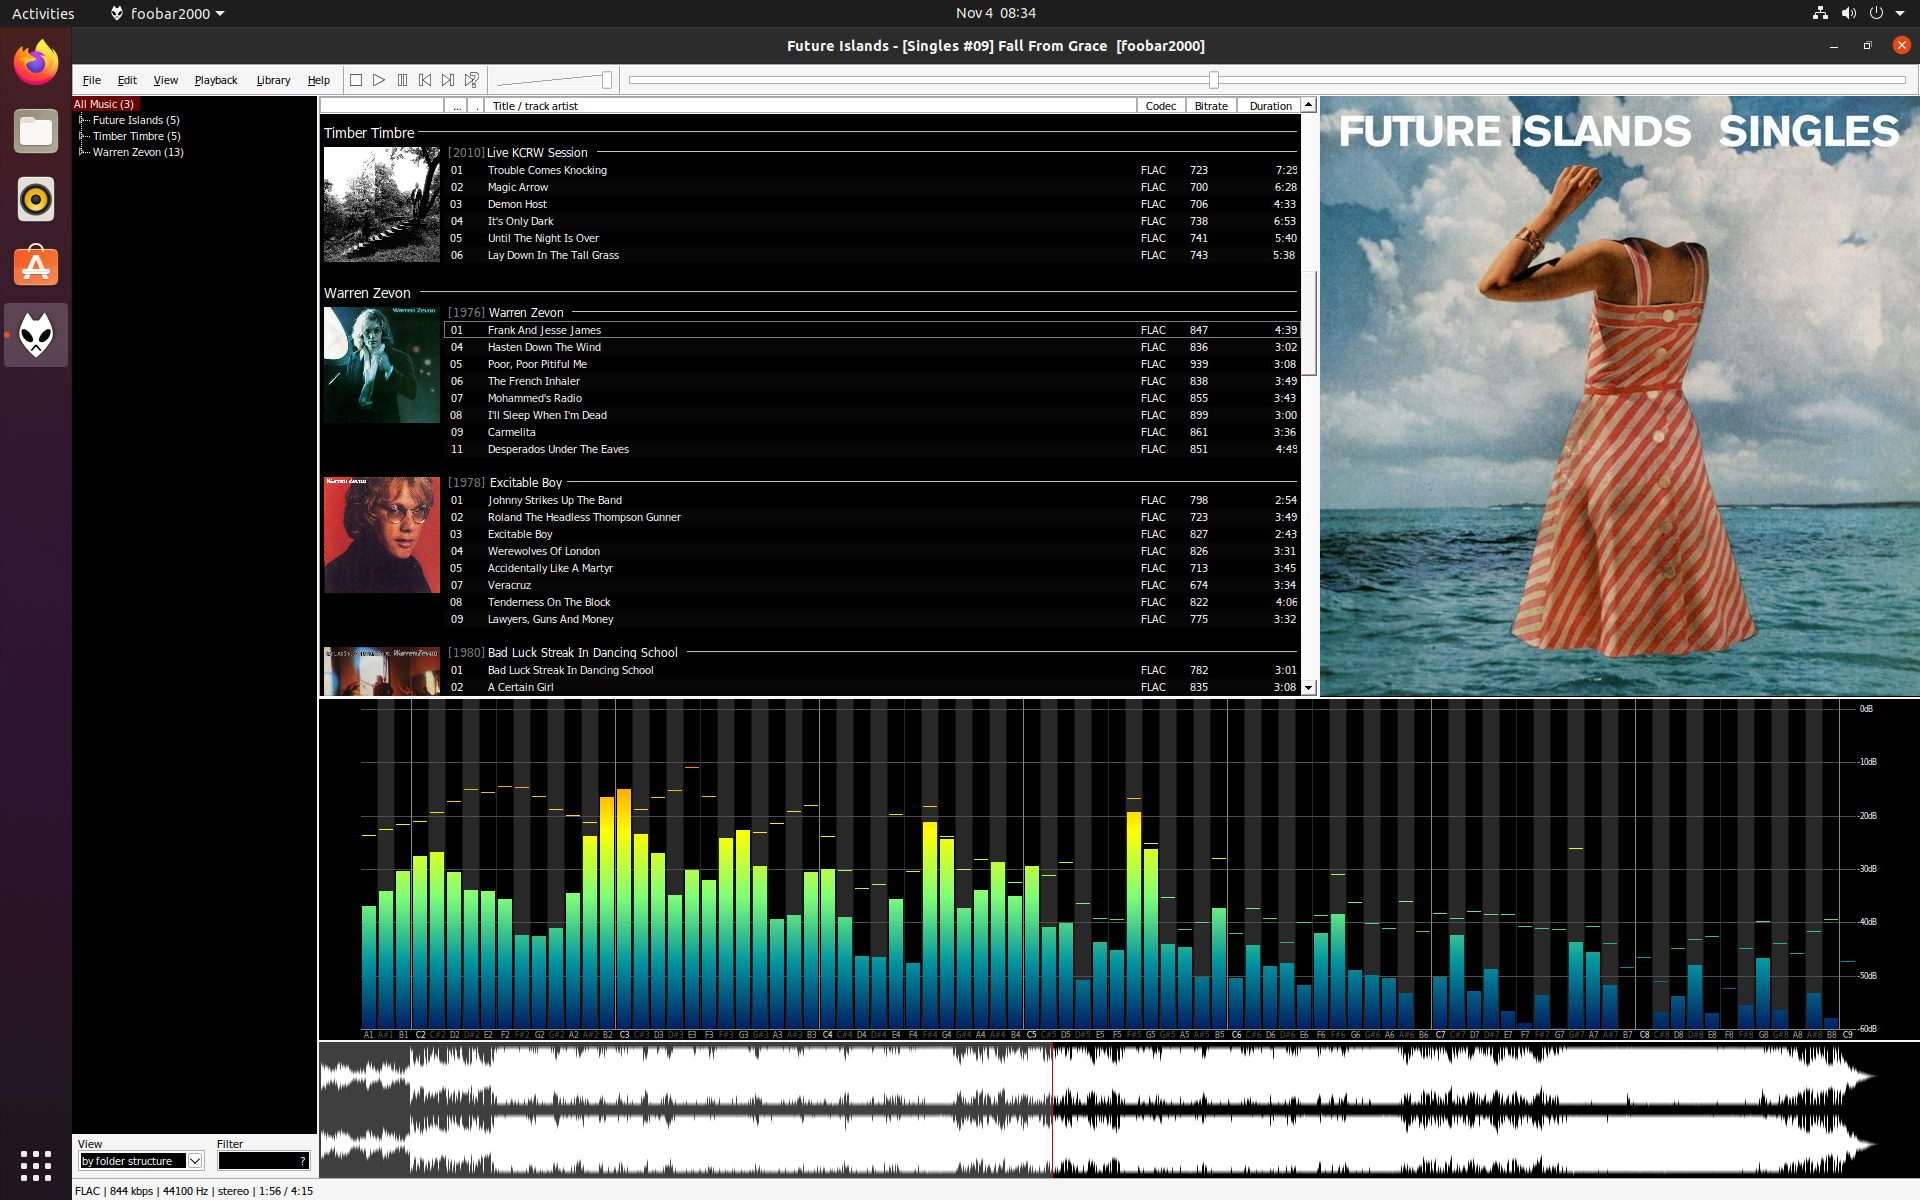The height and width of the screenshot is (1200, 1920).
Task: Click the spectrum analyzer visualization
Action: [x=1118, y=868]
